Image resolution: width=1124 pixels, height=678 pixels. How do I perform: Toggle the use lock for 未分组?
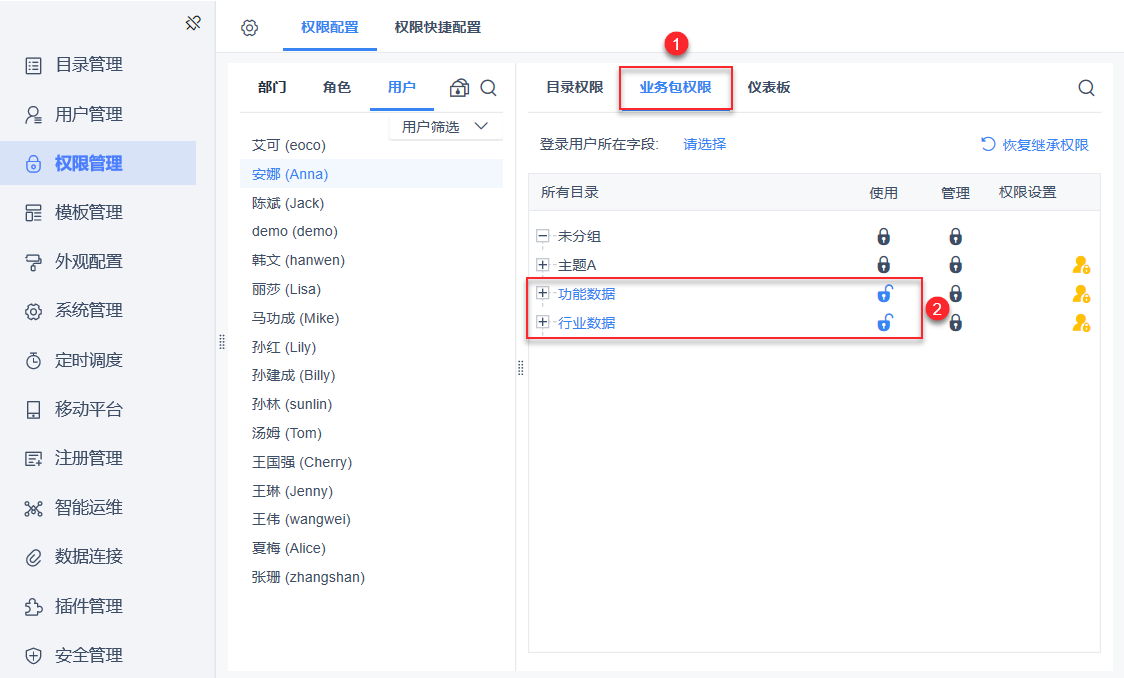coord(884,237)
